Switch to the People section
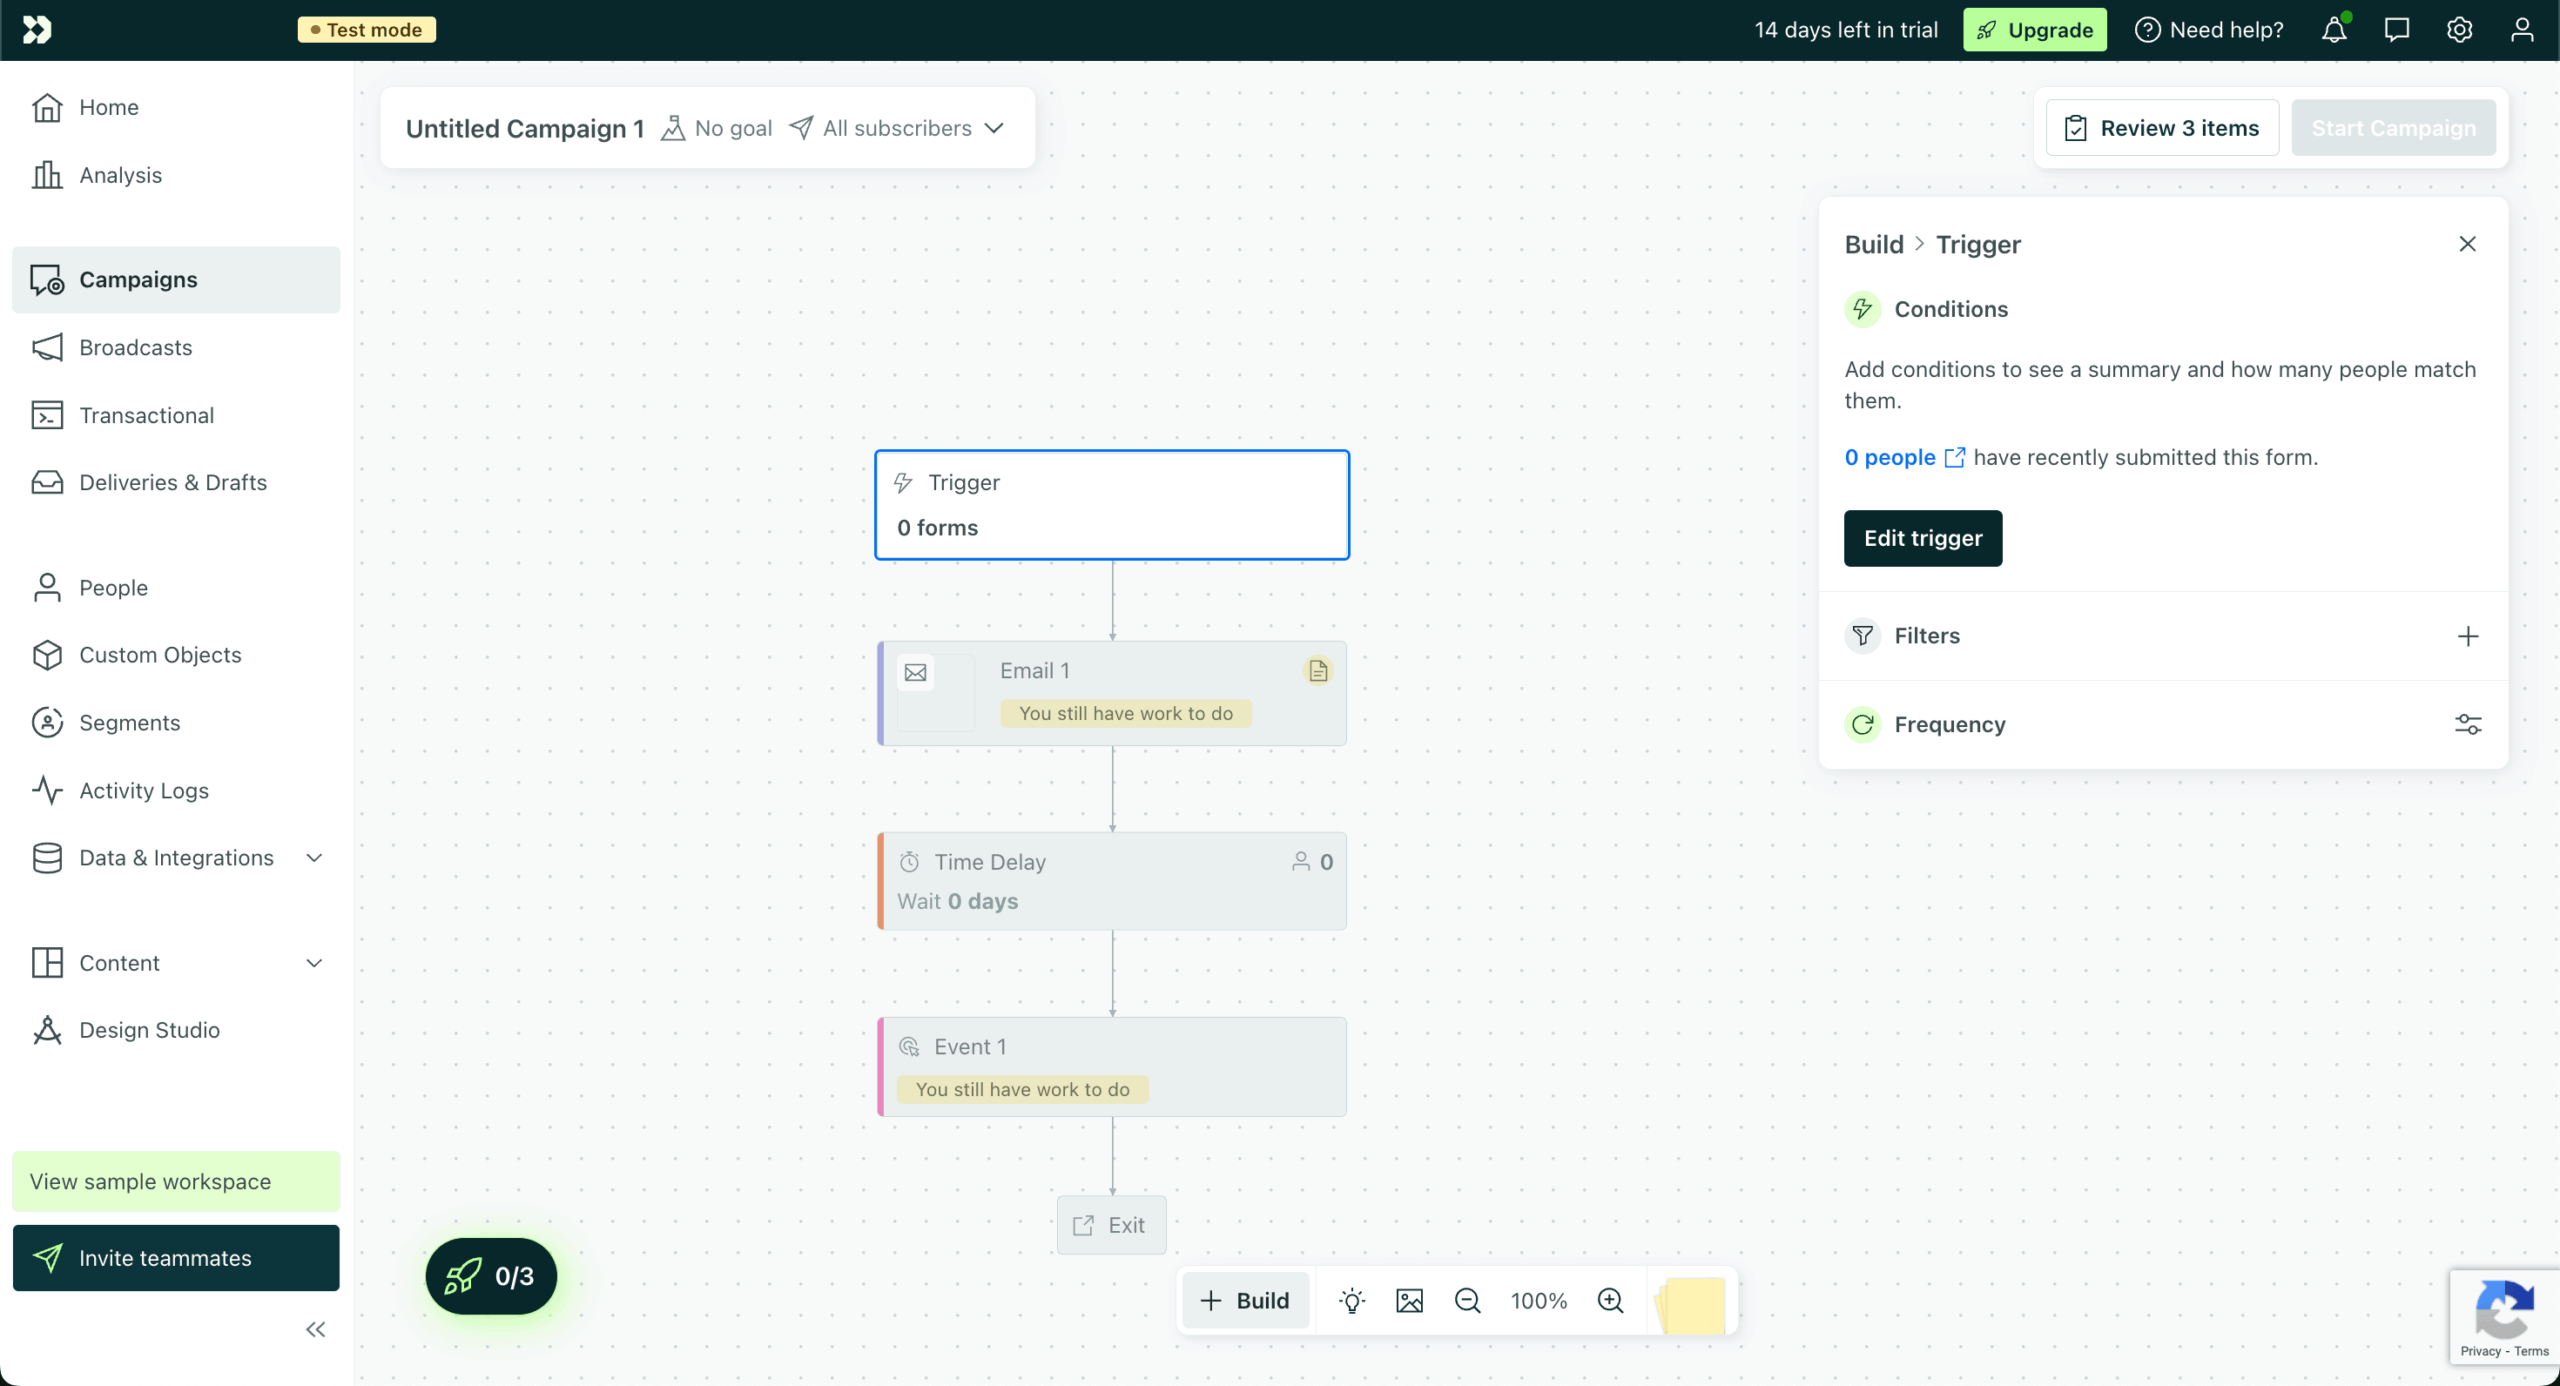The height and width of the screenshot is (1386, 2560). pyautogui.click(x=113, y=587)
